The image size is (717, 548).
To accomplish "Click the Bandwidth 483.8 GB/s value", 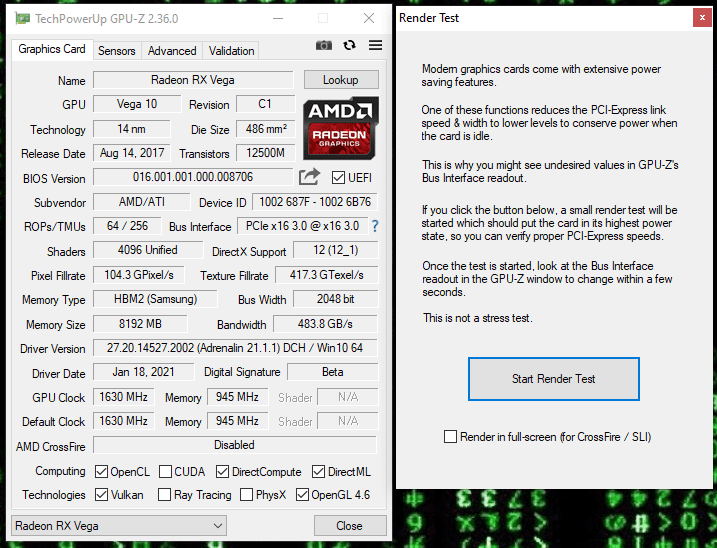I will point(325,324).
